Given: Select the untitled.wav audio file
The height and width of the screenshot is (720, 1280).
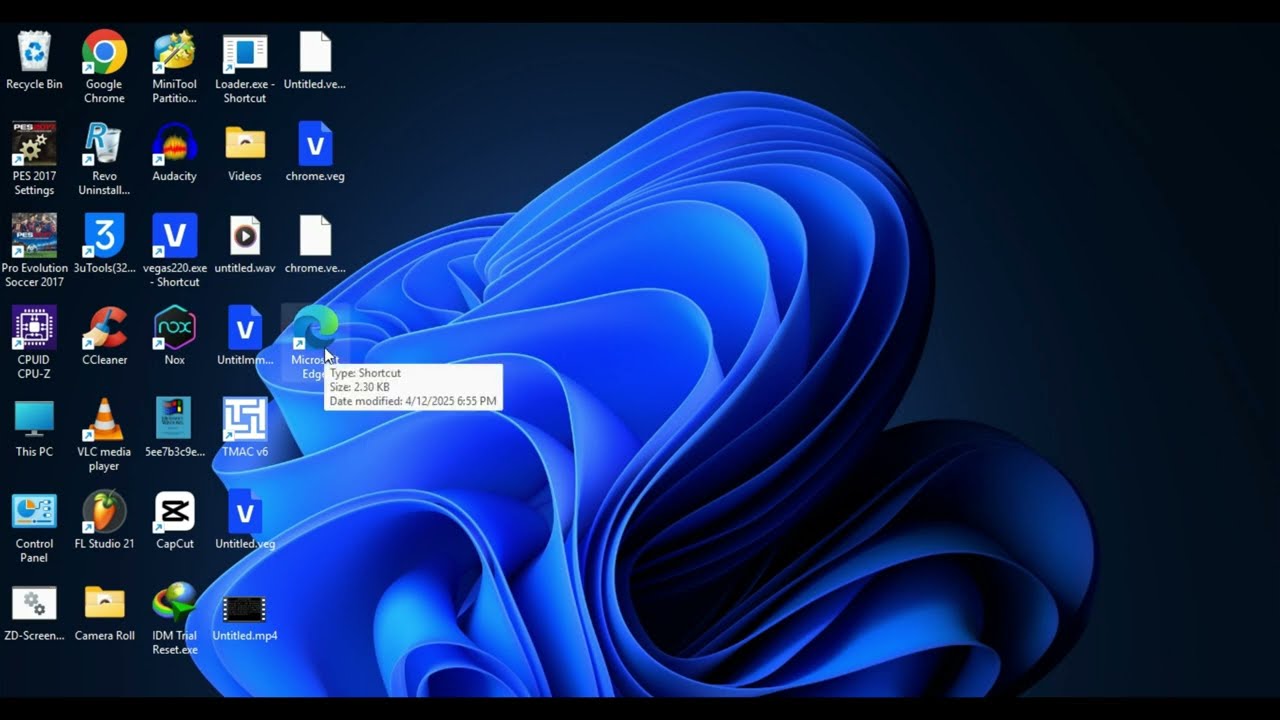Looking at the screenshot, I should (245, 236).
